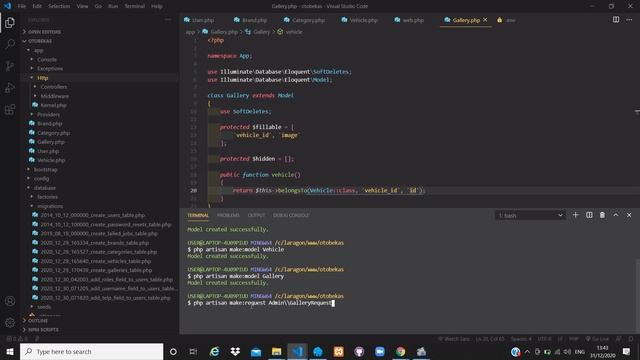Create a new terminal with plus icon

coord(576,215)
